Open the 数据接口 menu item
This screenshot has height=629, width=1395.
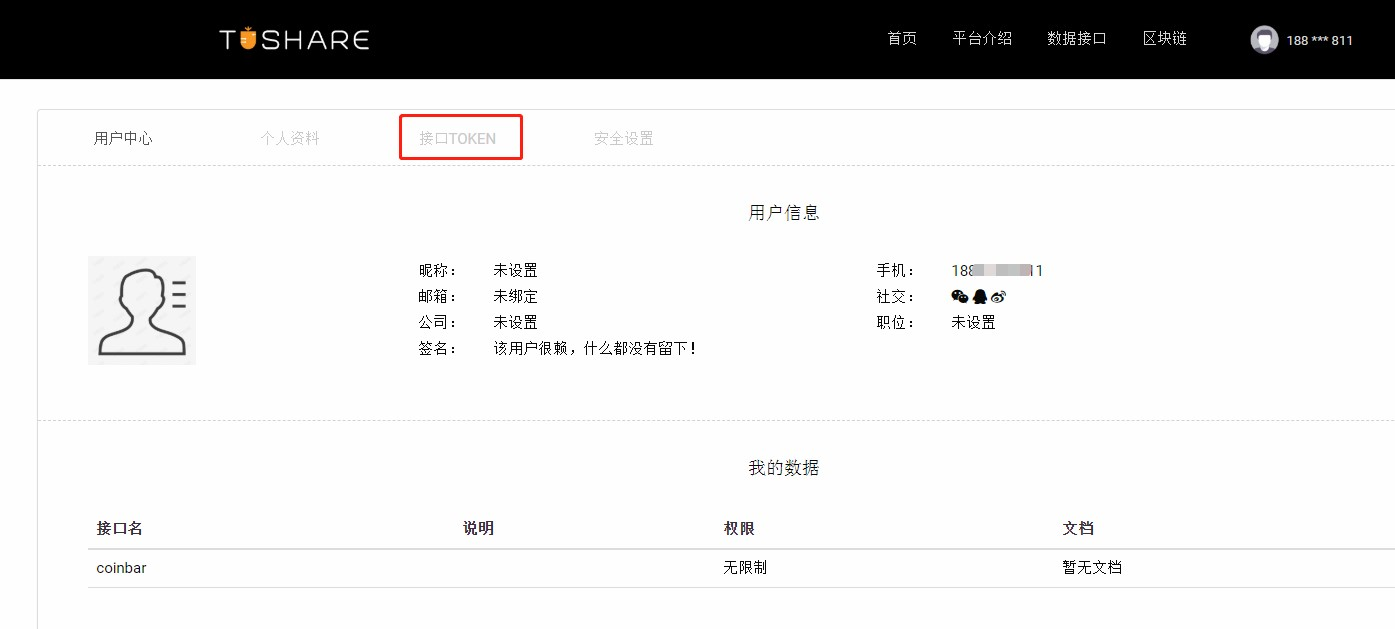pos(1077,38)
